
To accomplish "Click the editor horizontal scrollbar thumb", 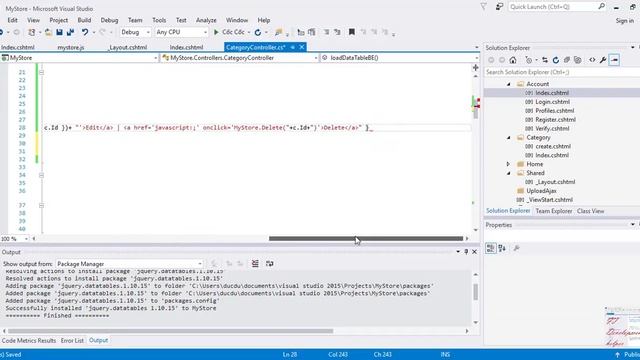I will tap(366, 239).
